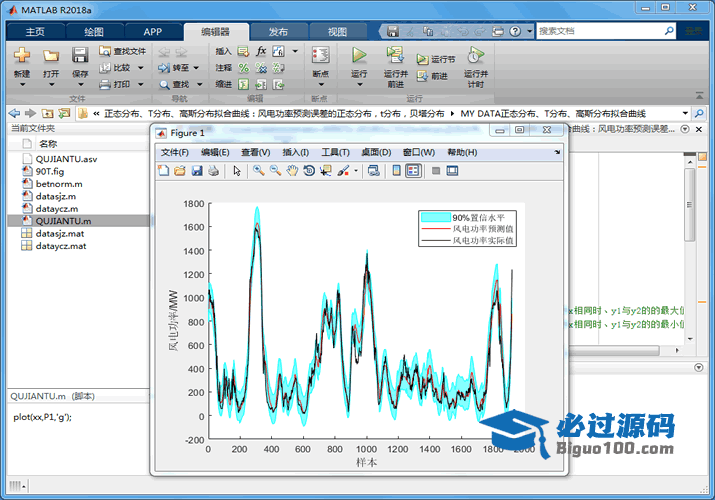715x500 pixels.
Task: Click the Print Figure icon
Action: [x=213, y=171]
